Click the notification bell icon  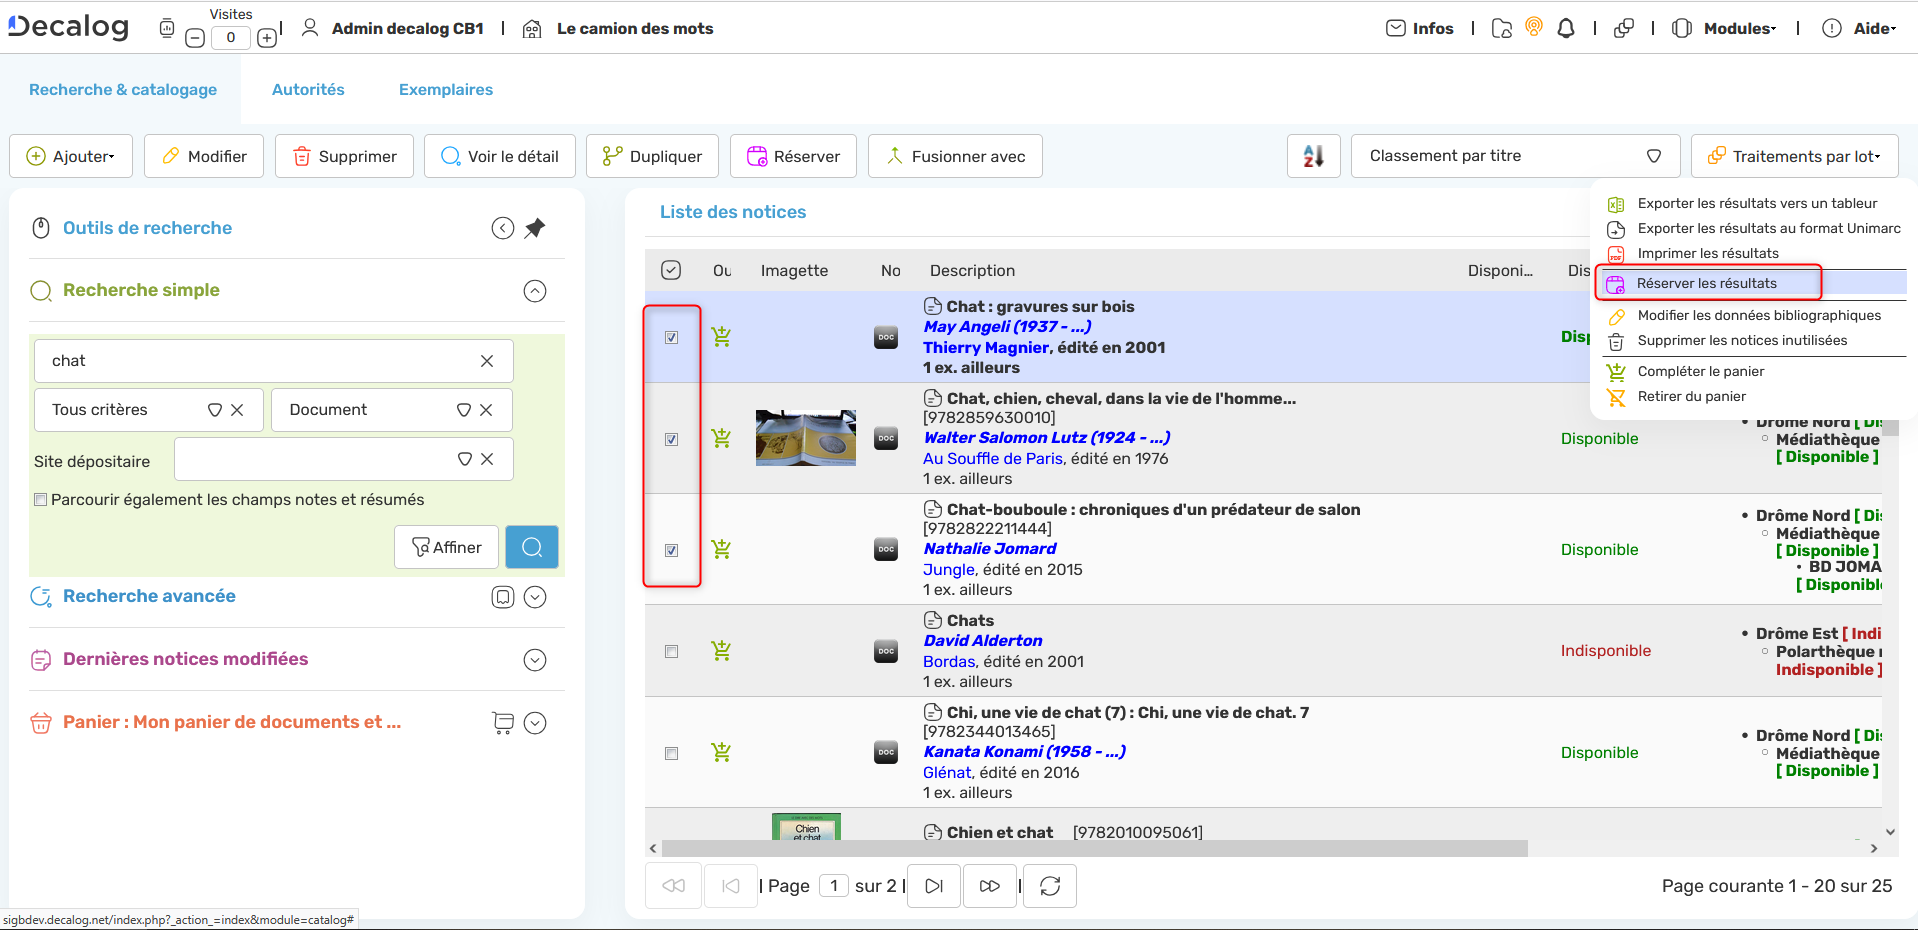point(1566,29)
